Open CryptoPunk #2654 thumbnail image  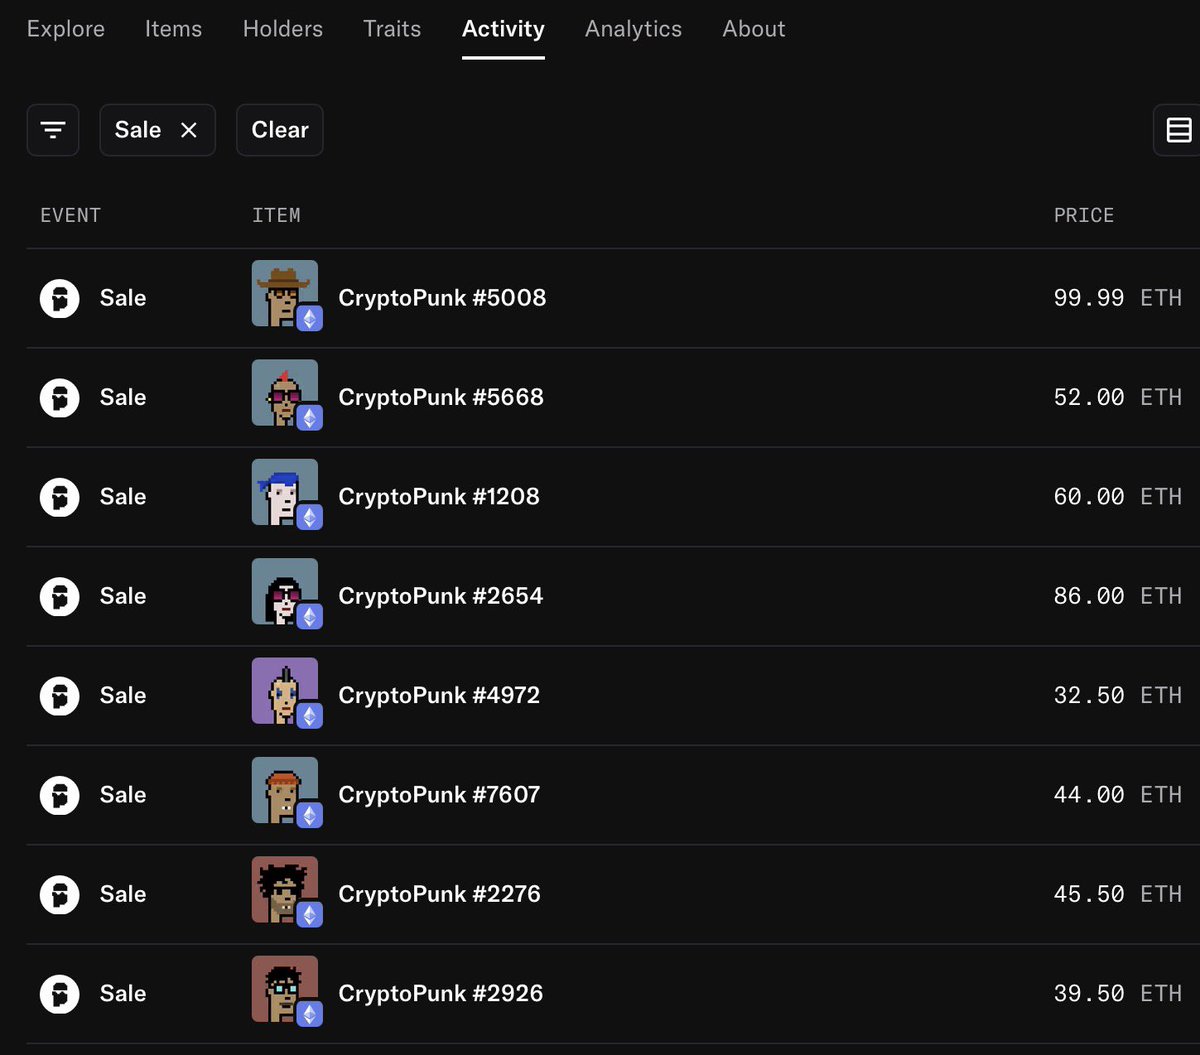[x=285, y=591]
